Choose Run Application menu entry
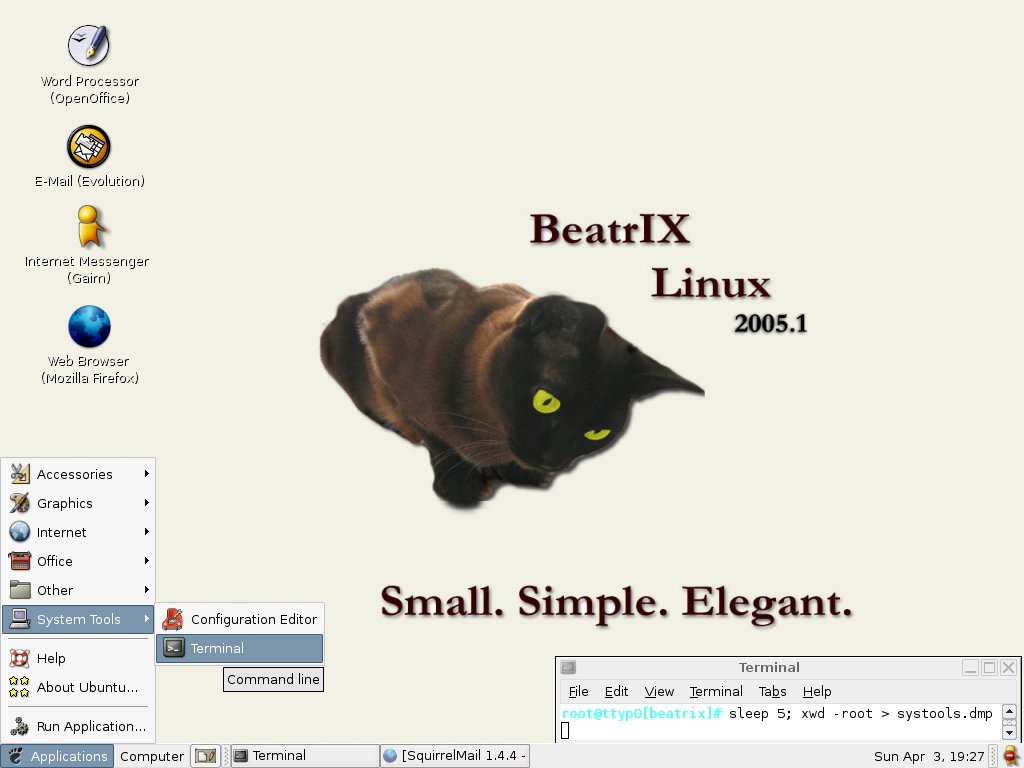 [78, 726]
